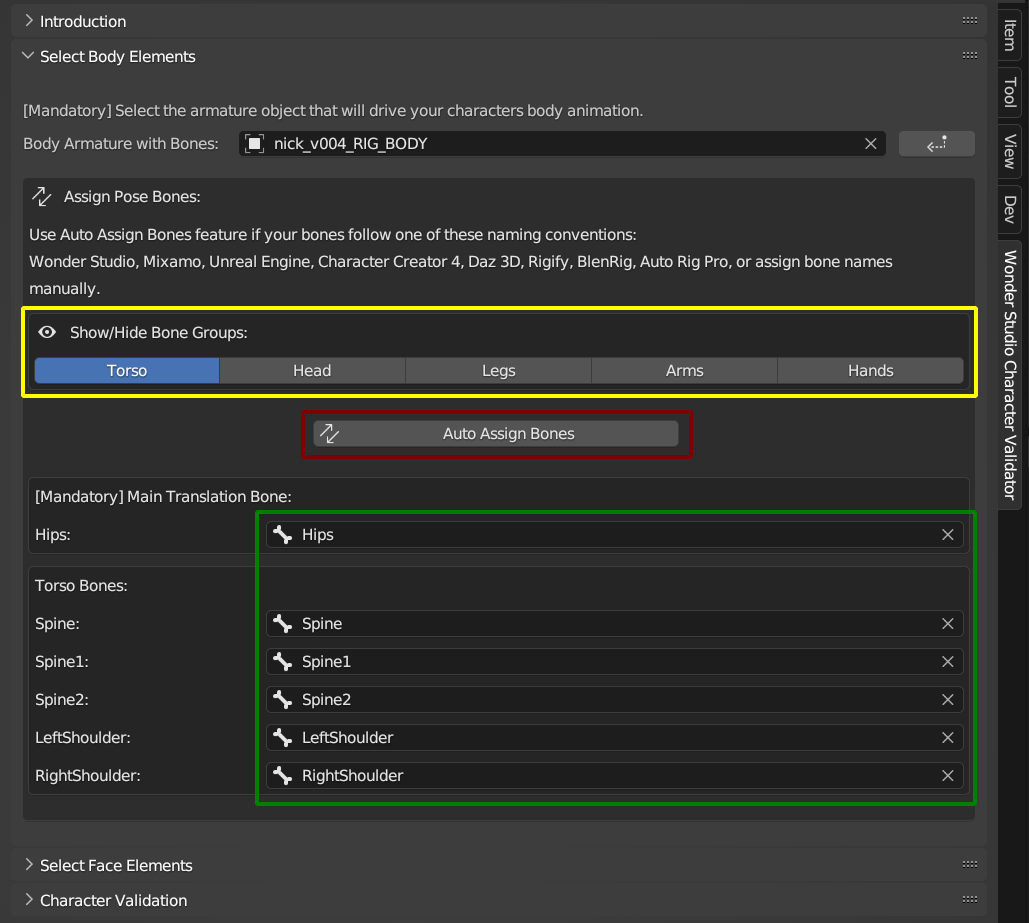Click the bone icon in Spine2 field

pyautogui.click(x=282, y=700)
